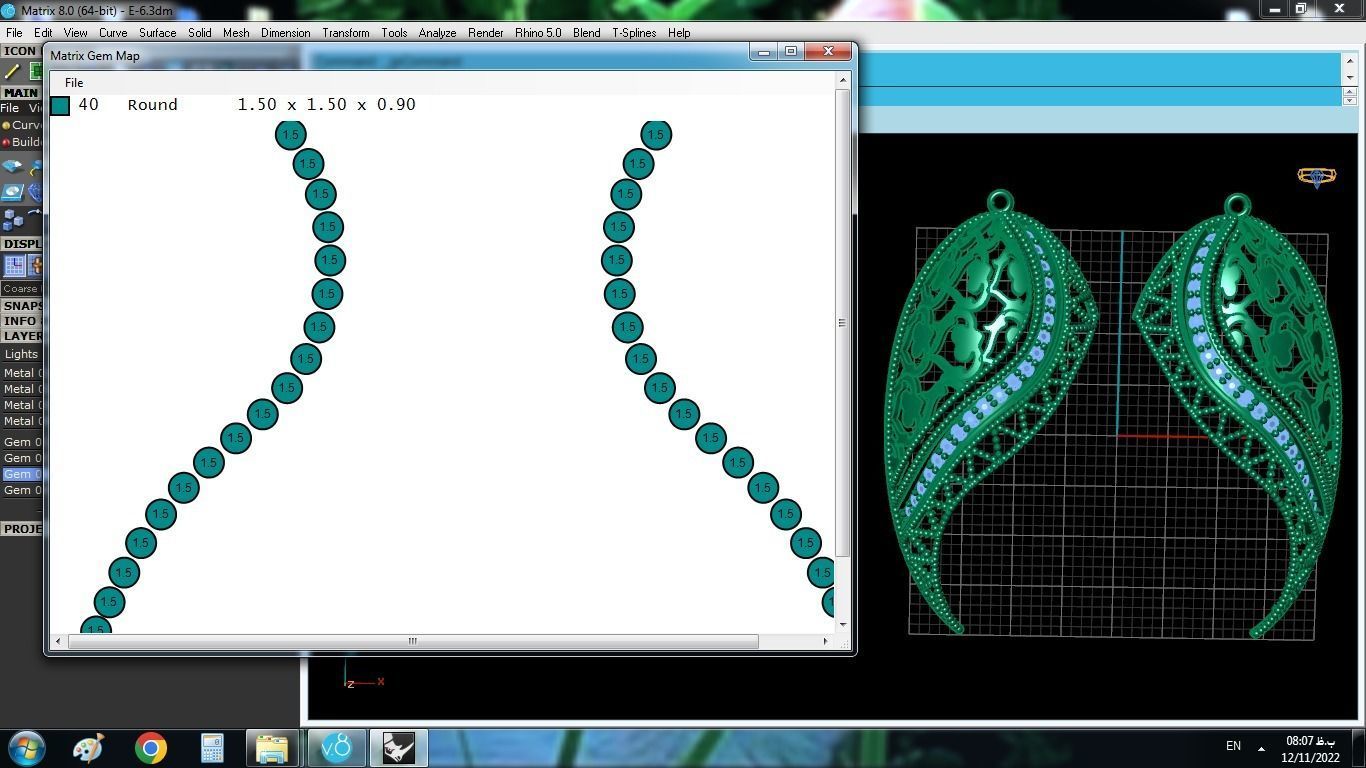
Task: Expand the INFO panel header
Action: pos(21,321)
